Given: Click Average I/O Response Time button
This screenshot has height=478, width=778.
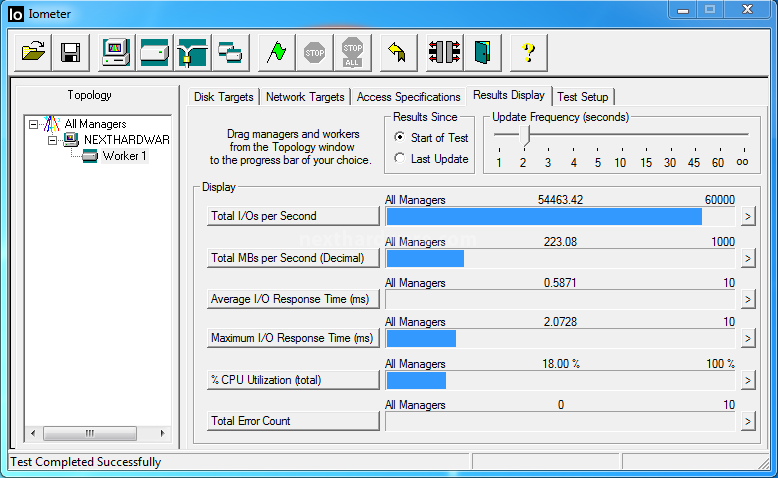Looking at the screenshot, I should [x=293, y=299].
